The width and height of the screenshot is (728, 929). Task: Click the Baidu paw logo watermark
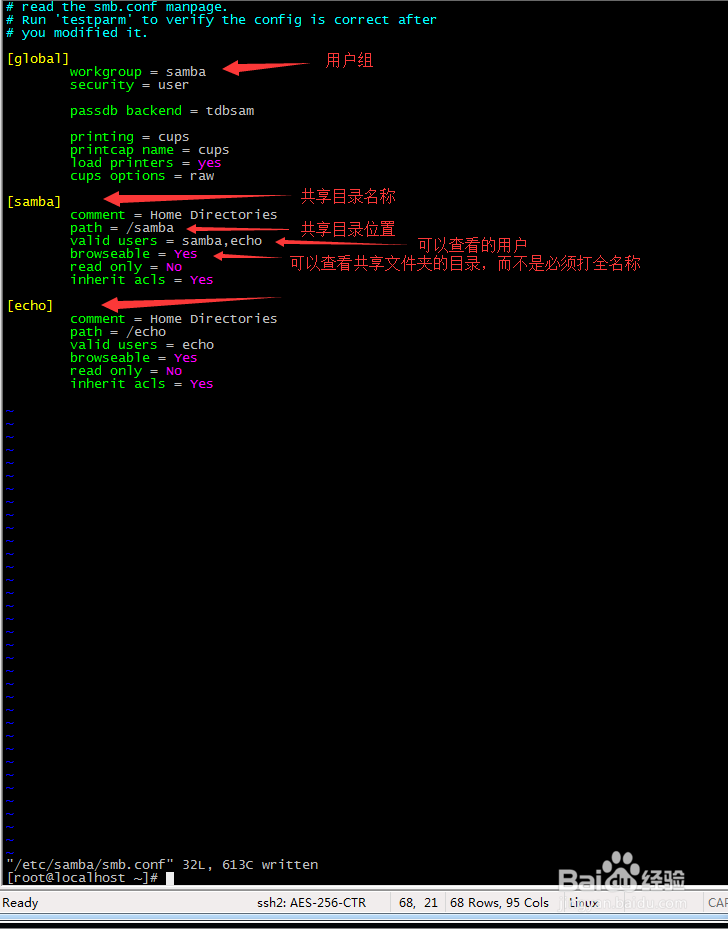620,870
